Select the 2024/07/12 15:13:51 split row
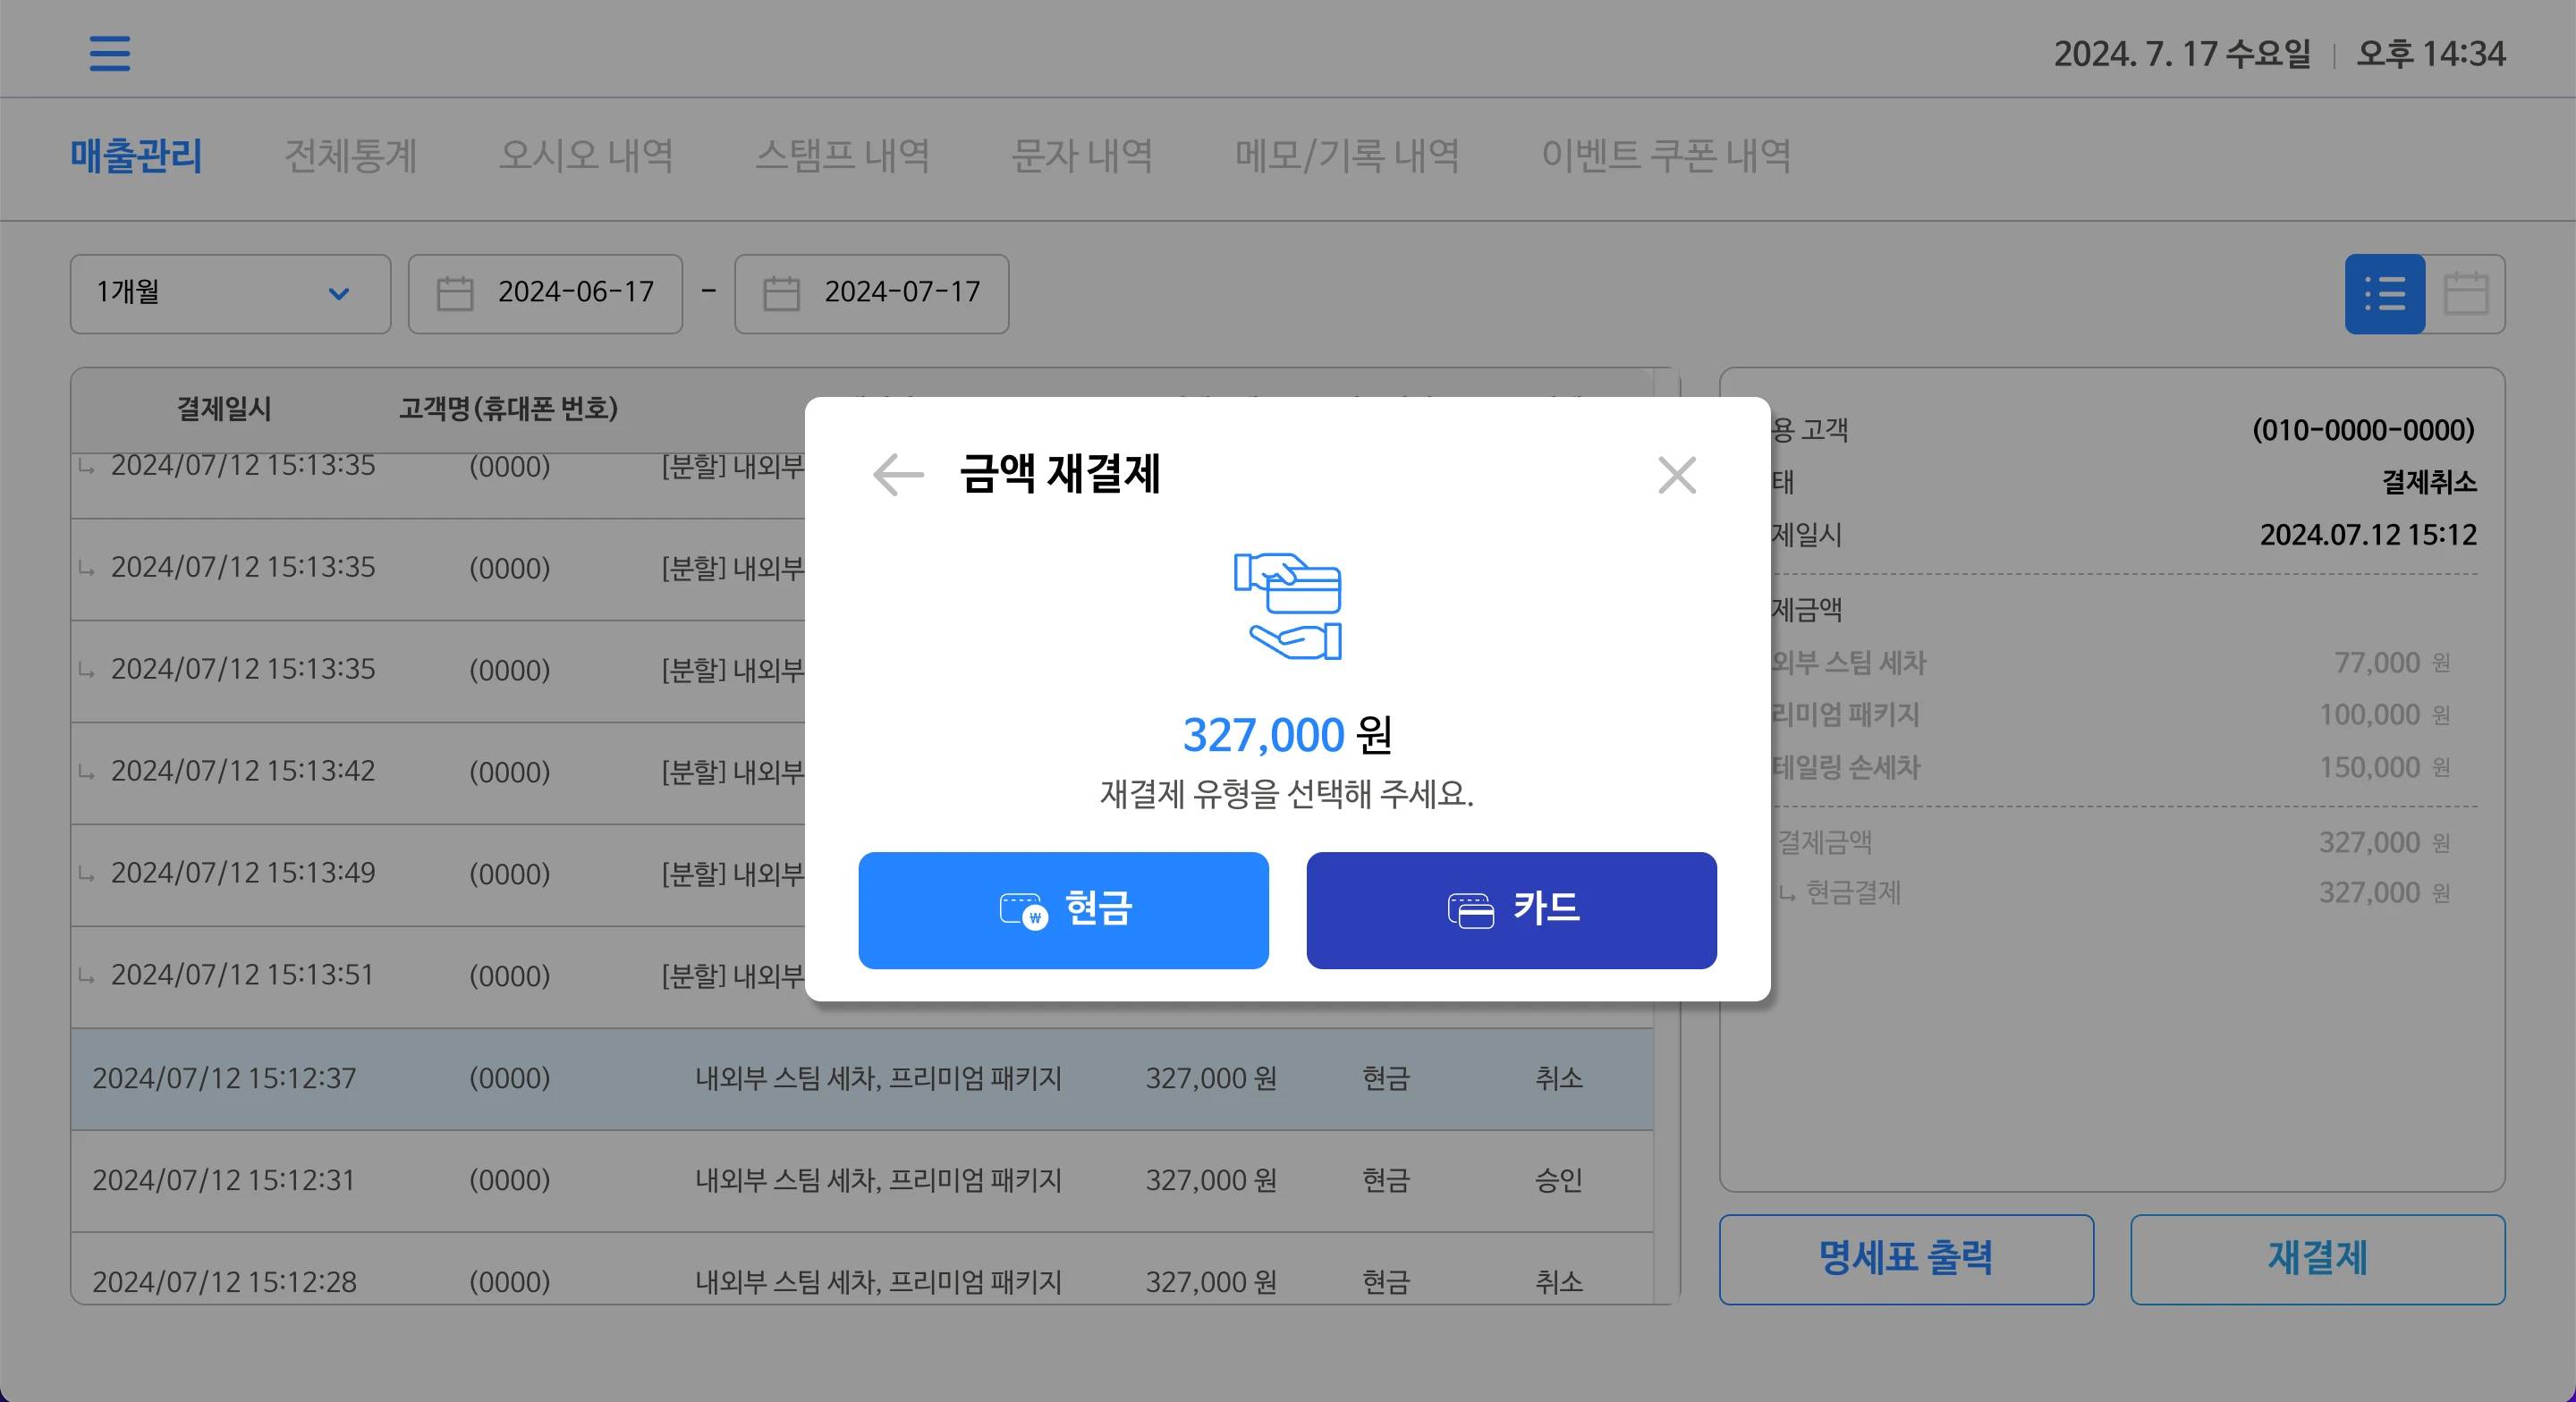The width and height of the screenshot is (2576, 1402). pos(438,976)
